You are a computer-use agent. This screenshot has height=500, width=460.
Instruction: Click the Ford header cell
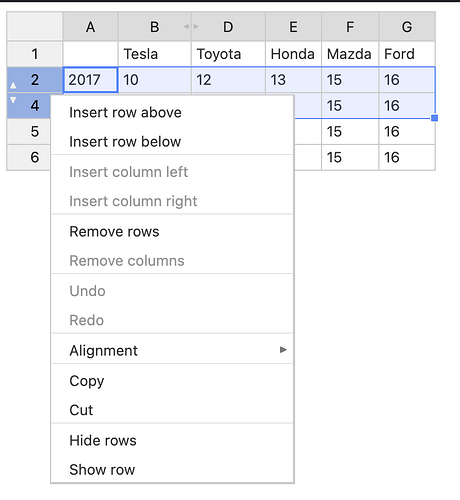pos(407,54)
